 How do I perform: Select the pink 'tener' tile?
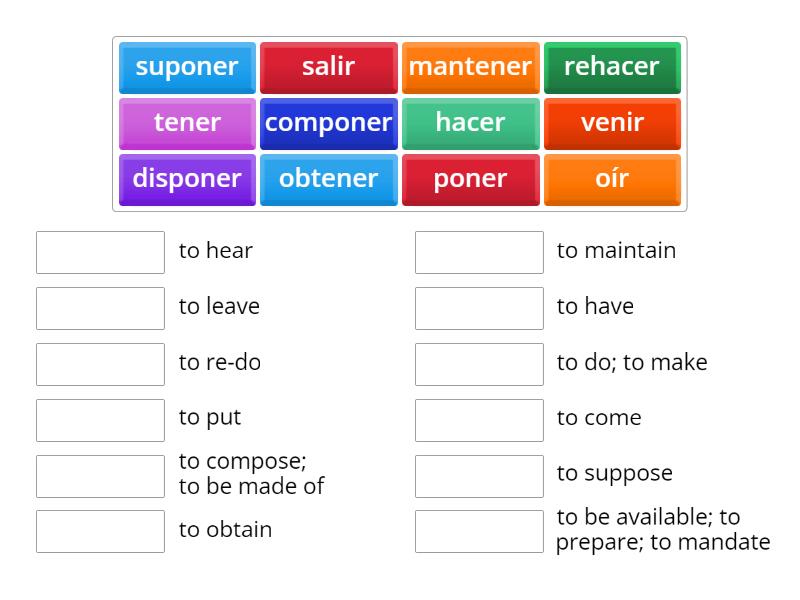click(x=187, y=123)
